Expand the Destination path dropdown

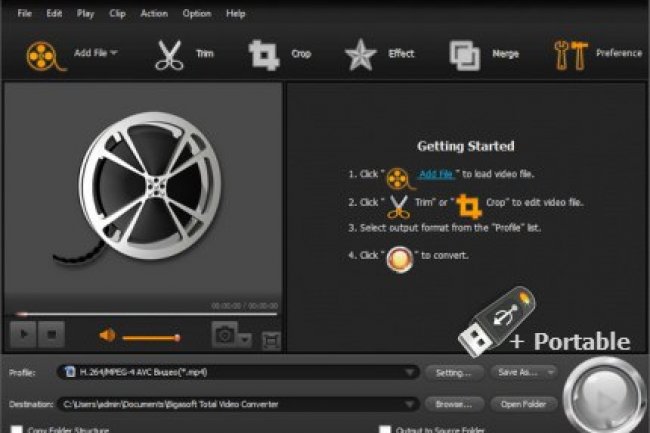408,404
